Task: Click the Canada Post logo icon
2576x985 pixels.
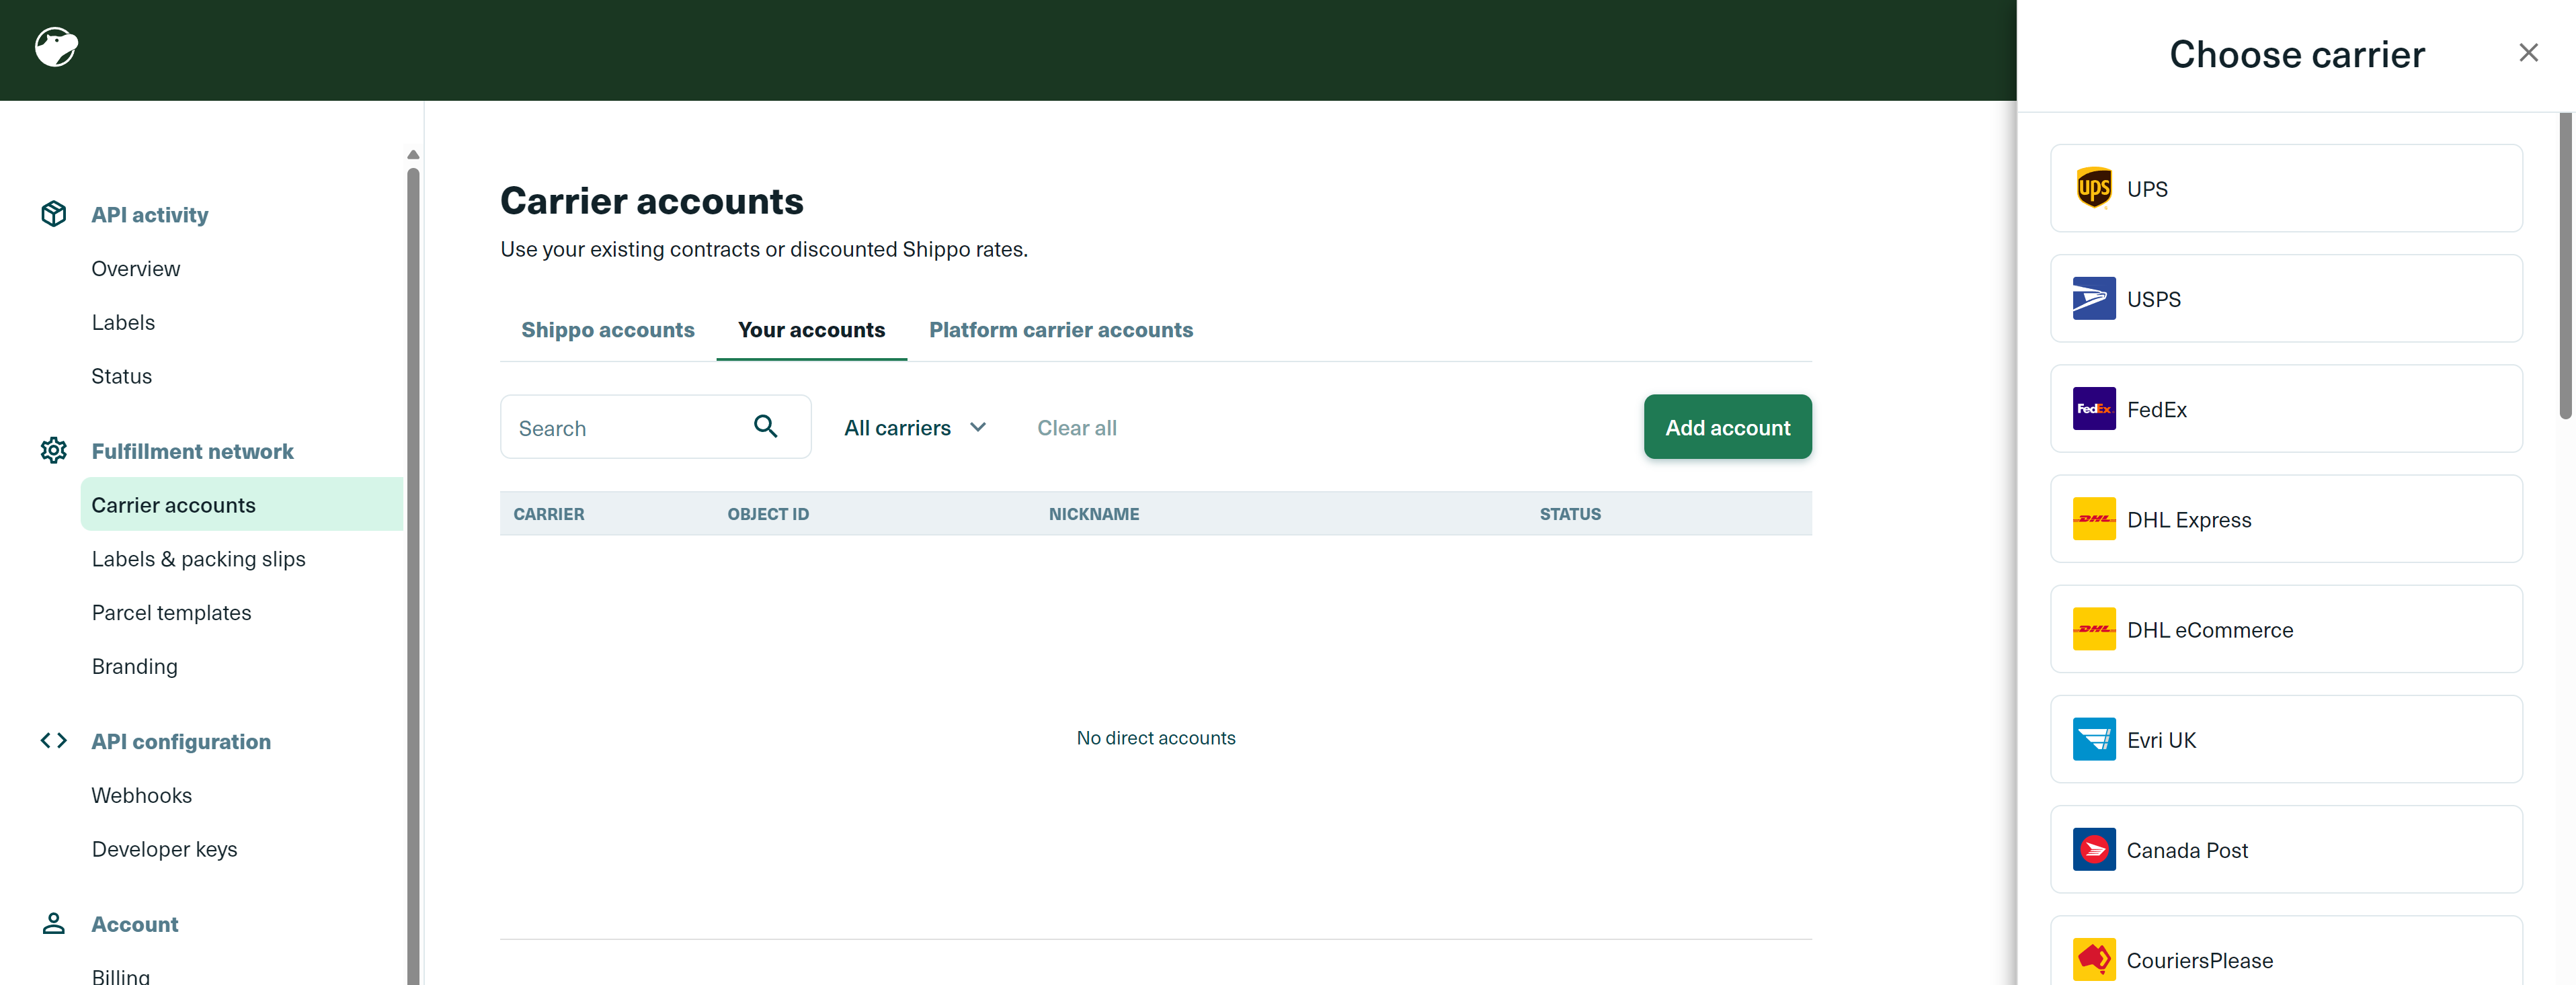Action: (2093, 850)
